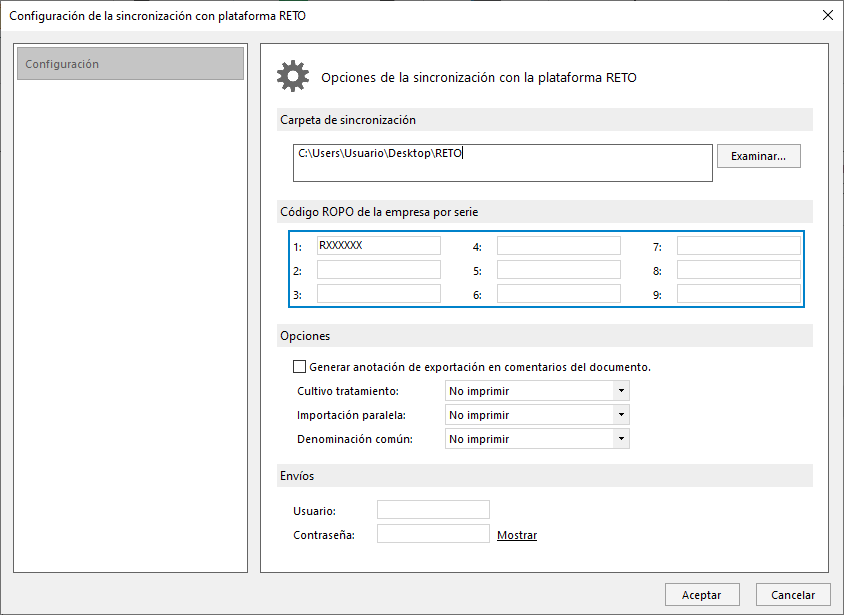This screenshot has height=615, width=844.
Task: Click ROPO code field for series 2
Action: click(x=379, y=270)
